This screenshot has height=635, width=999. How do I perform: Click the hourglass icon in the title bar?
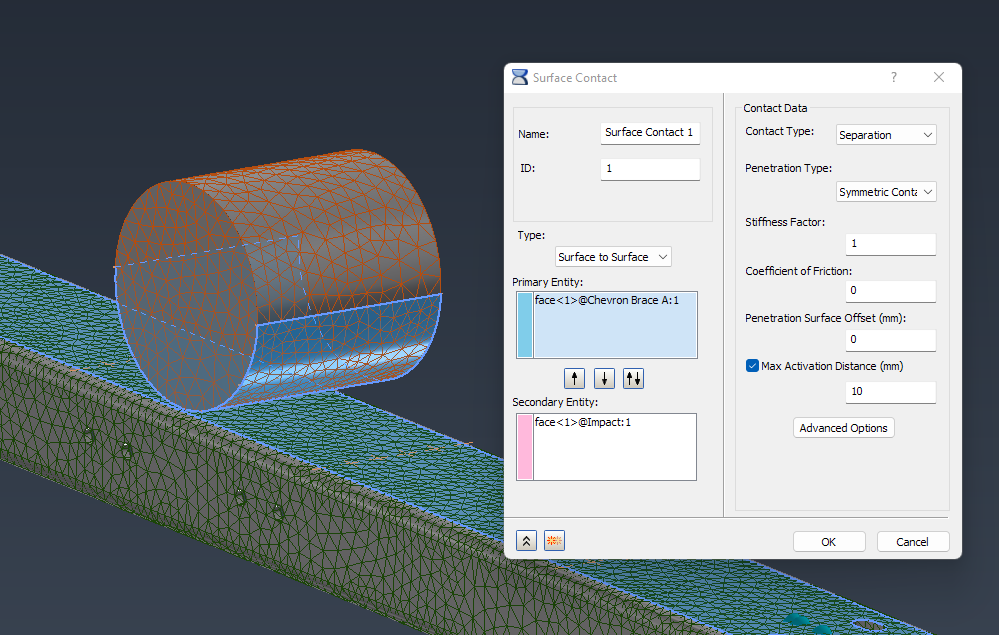(520, 77)
